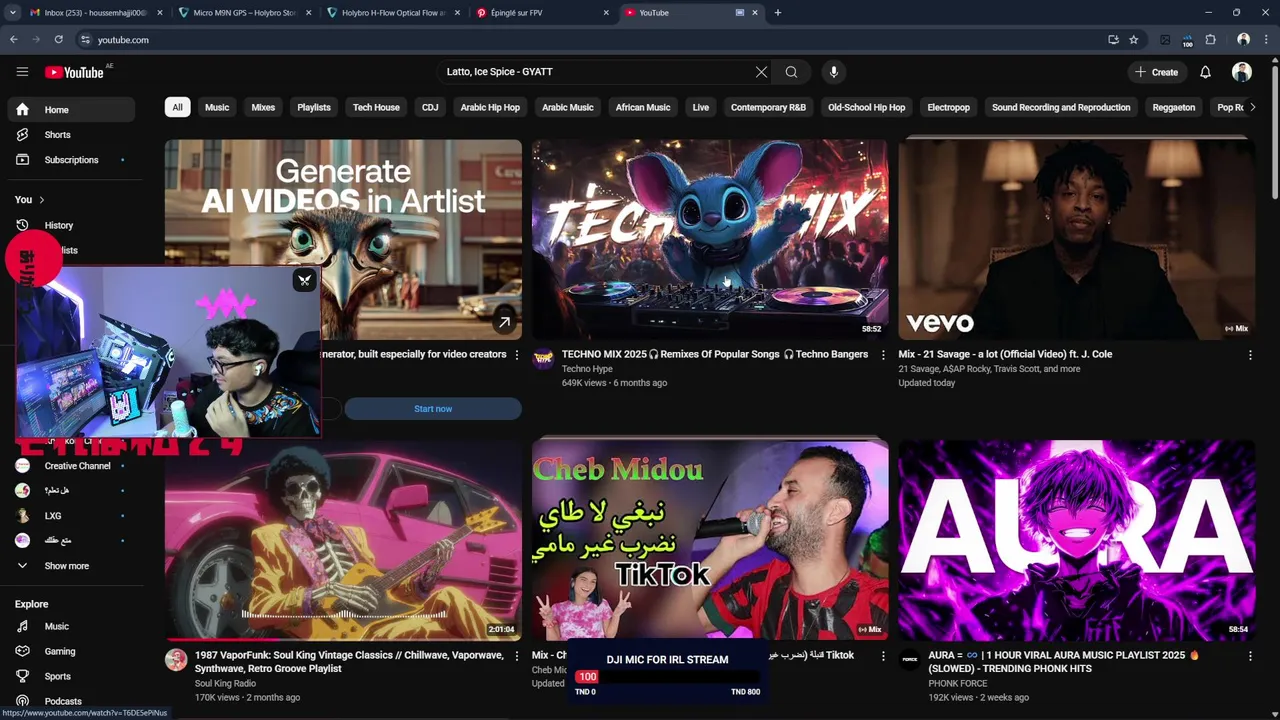The height and width of the screenshot is (720, 1280).
Task: Select Sound Recording and Reproduction chip
Action: click(x=1061, y=108)
